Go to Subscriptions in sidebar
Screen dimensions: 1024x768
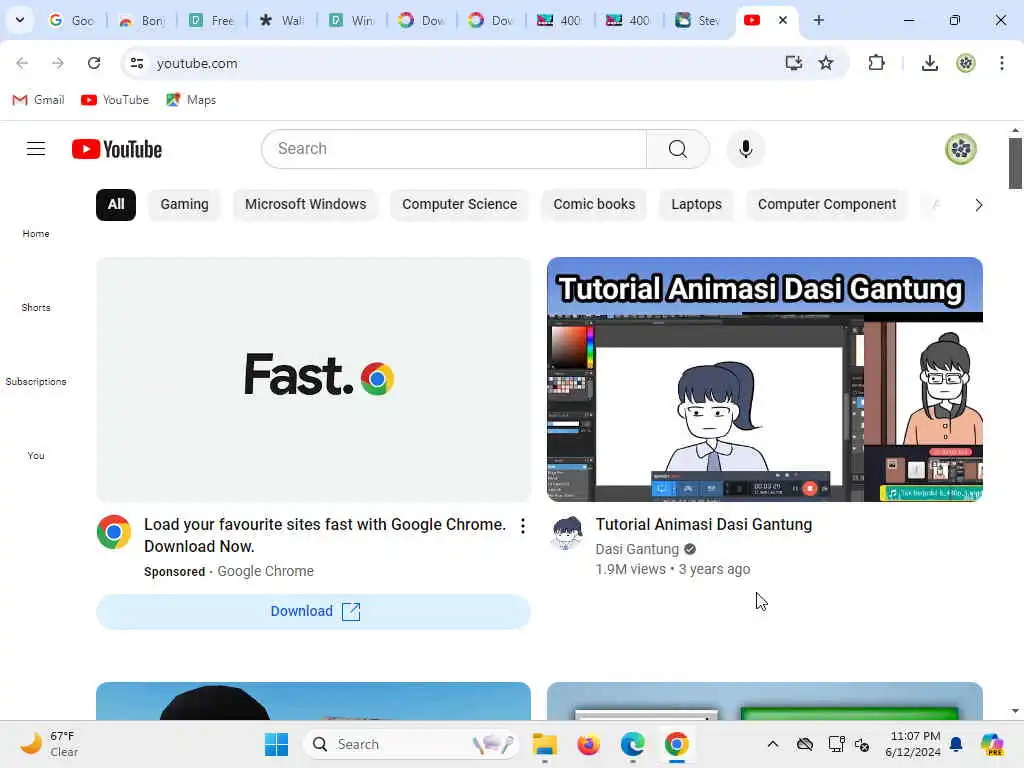36,381
